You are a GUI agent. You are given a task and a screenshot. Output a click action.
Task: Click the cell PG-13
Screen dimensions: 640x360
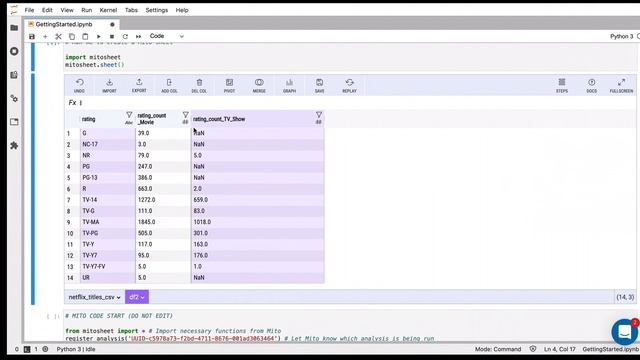coord(107,178)
